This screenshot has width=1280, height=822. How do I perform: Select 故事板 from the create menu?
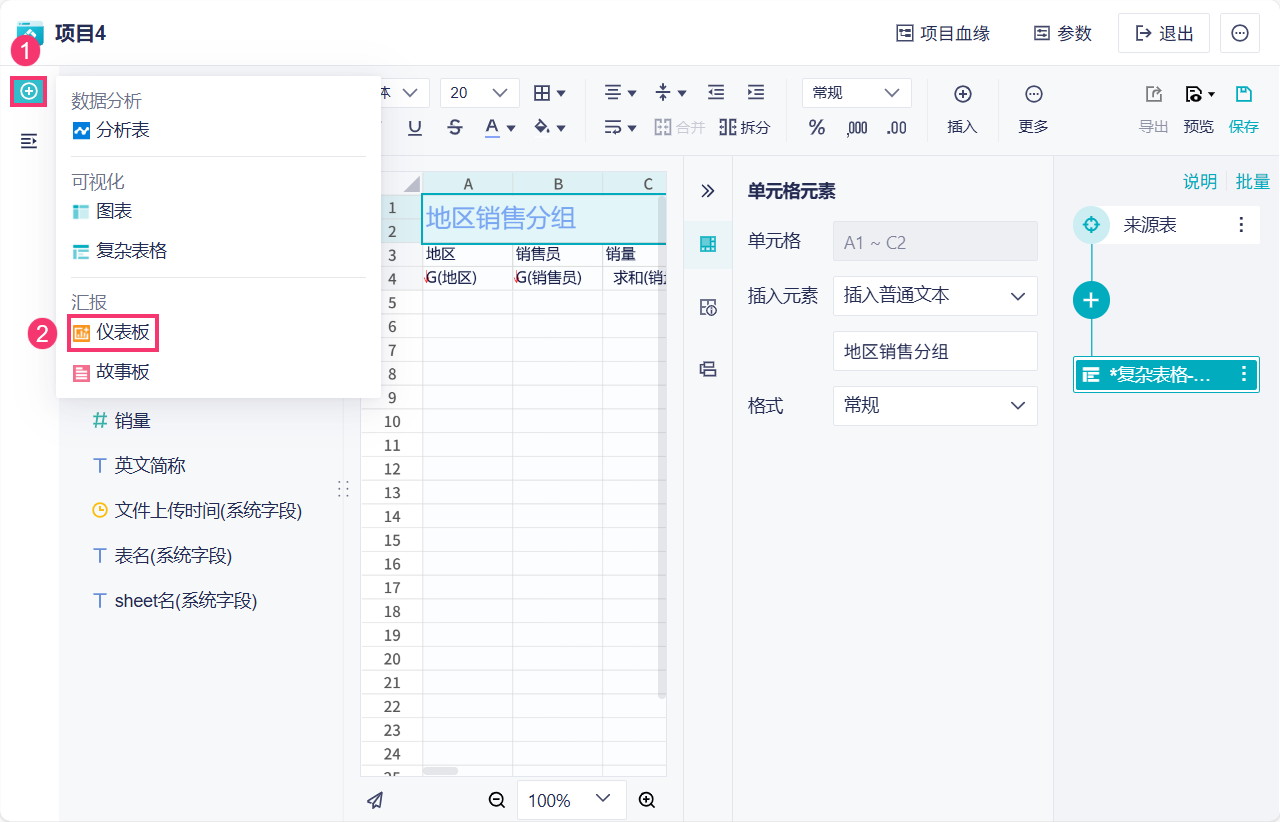[111, 372]
